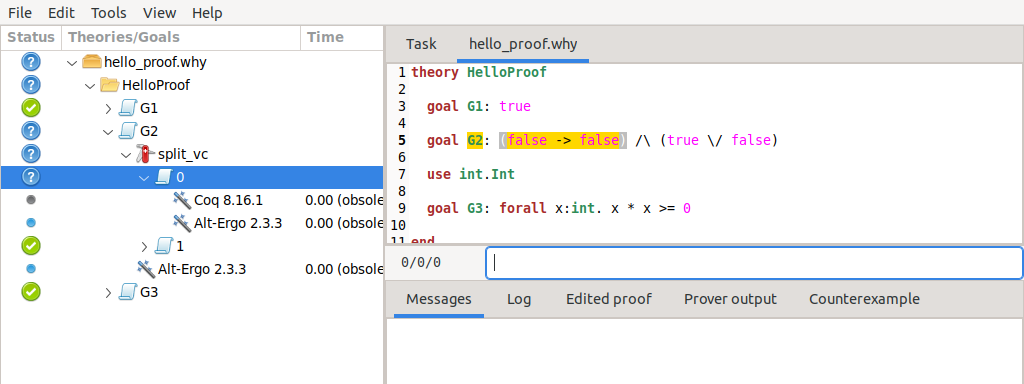Click the green valid checkmark for G3
1024x384 pixels.
tap(31, 292)
